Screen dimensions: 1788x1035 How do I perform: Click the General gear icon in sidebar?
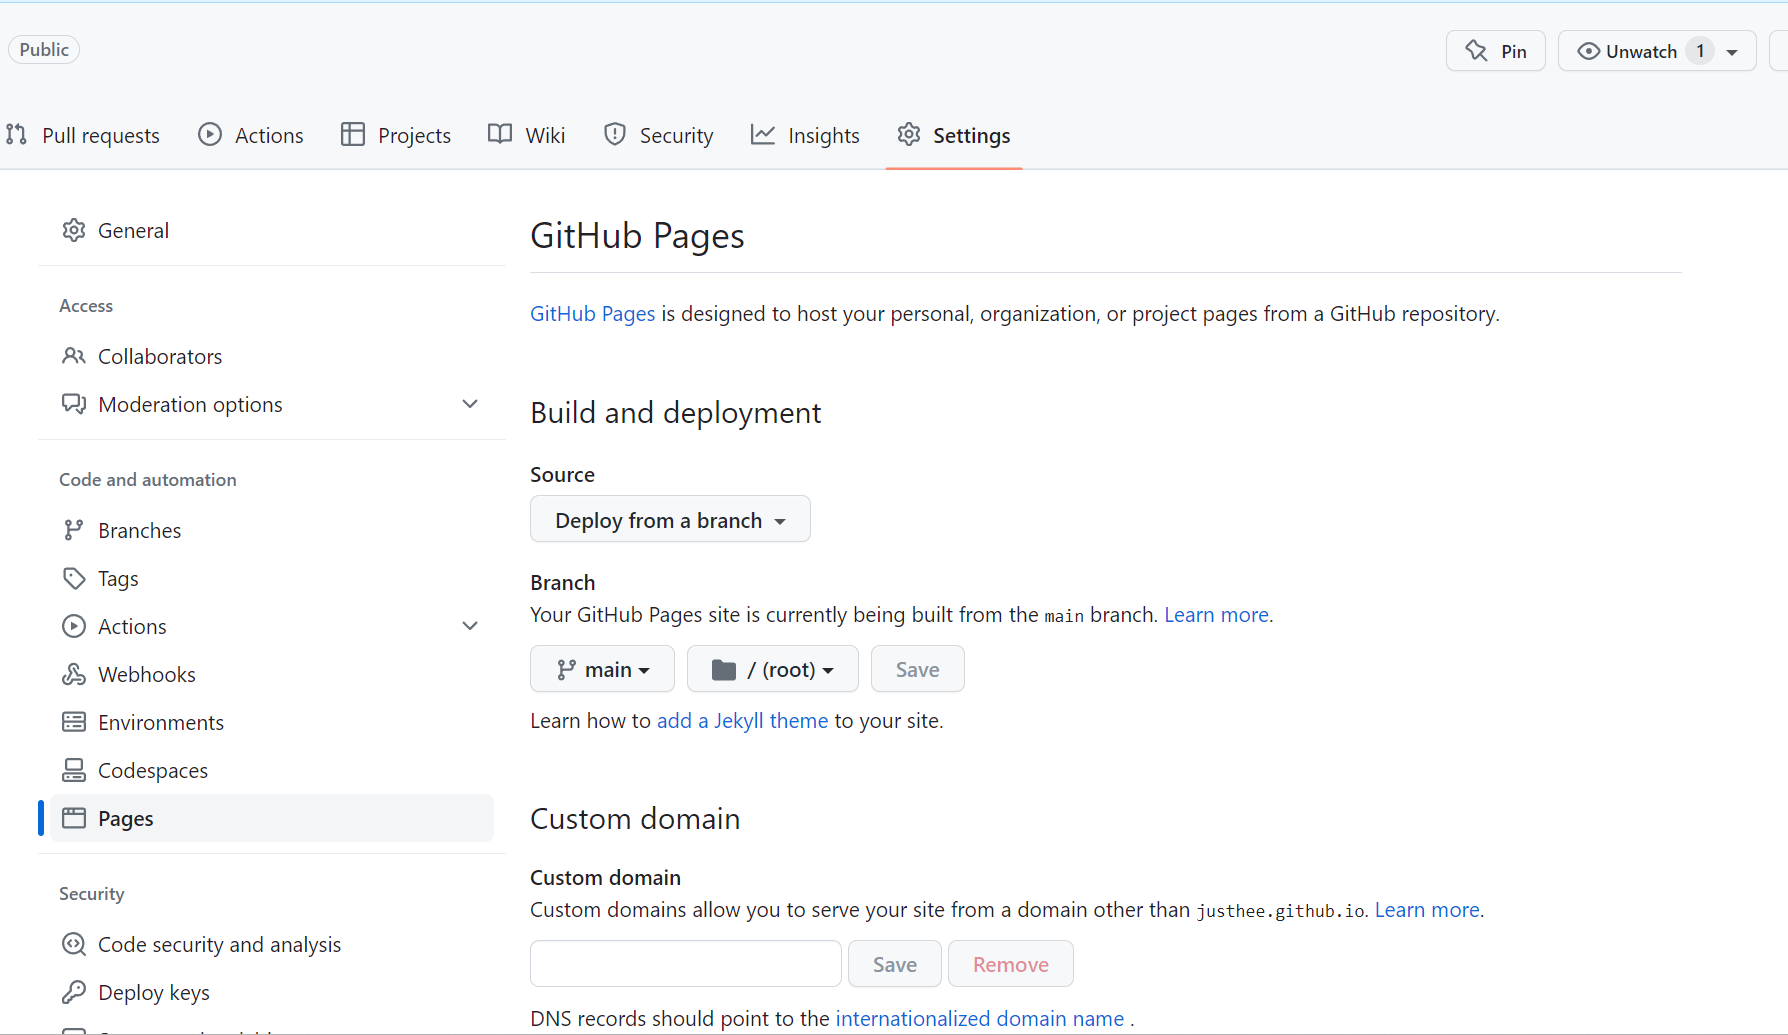point(74,230)
